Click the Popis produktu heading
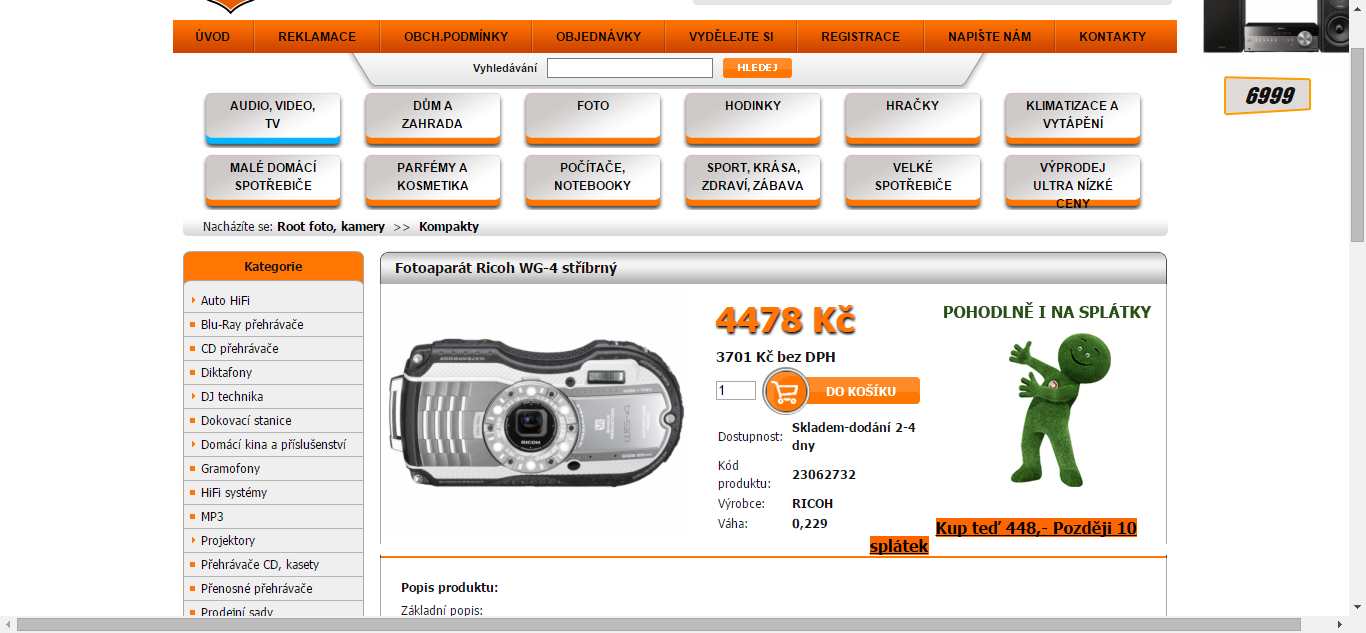The image size is (1366, 633). [450, 588]
